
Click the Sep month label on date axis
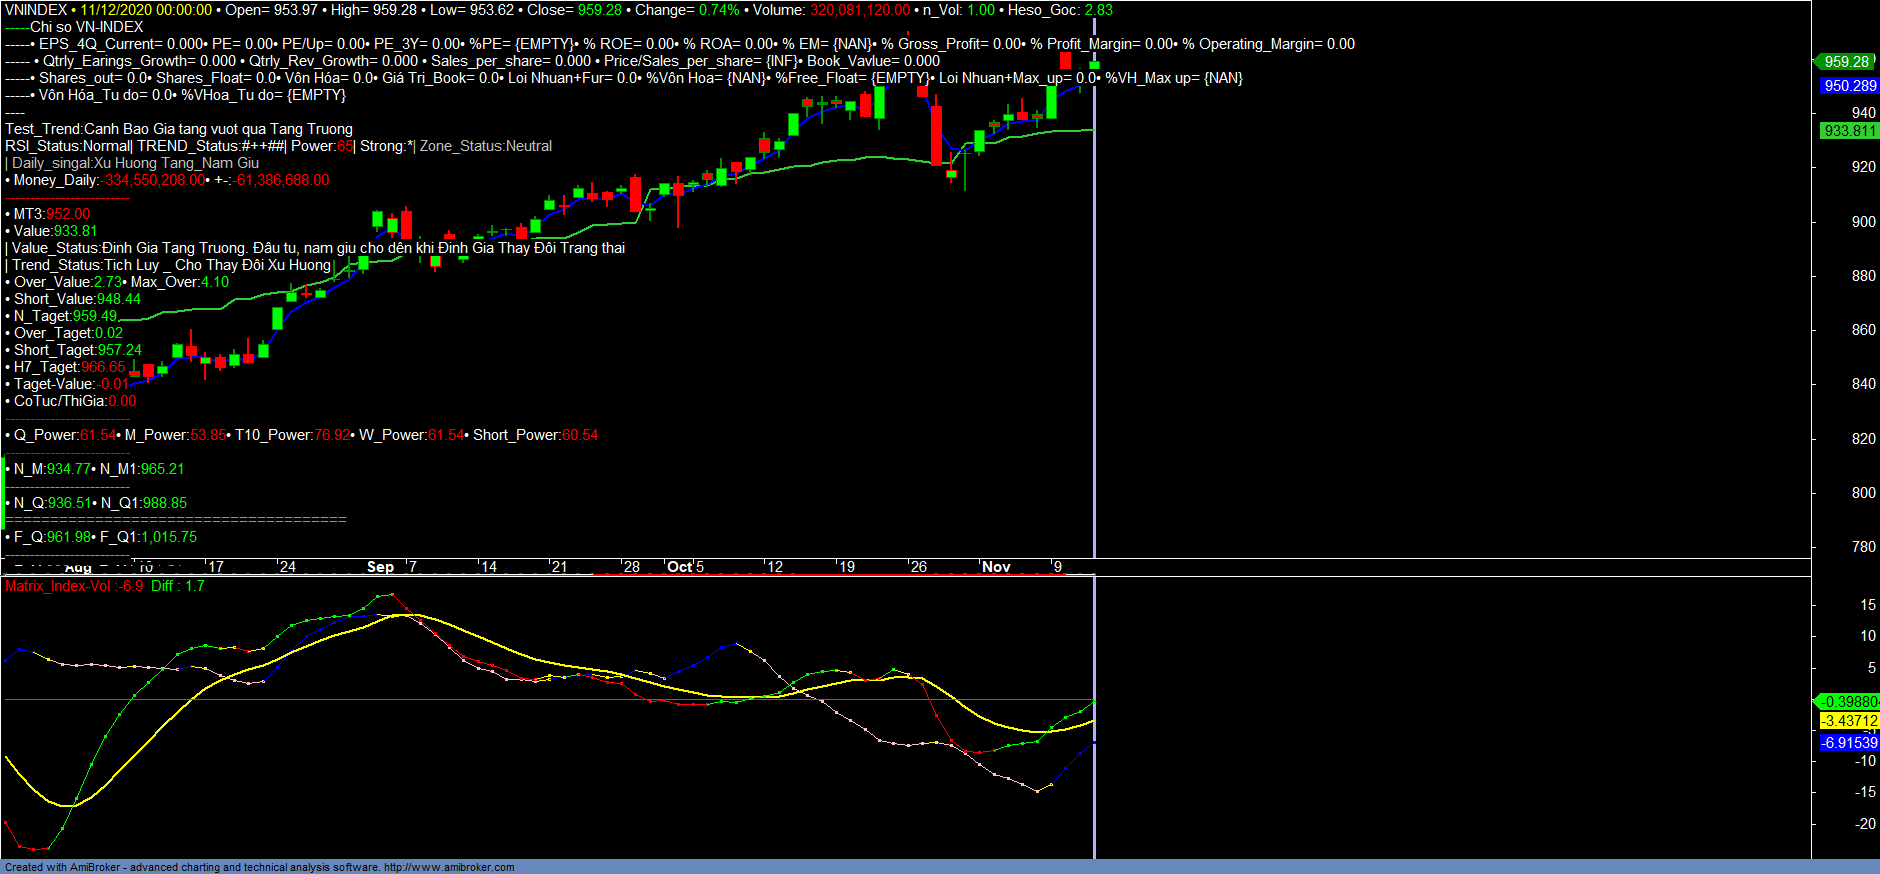380,567
